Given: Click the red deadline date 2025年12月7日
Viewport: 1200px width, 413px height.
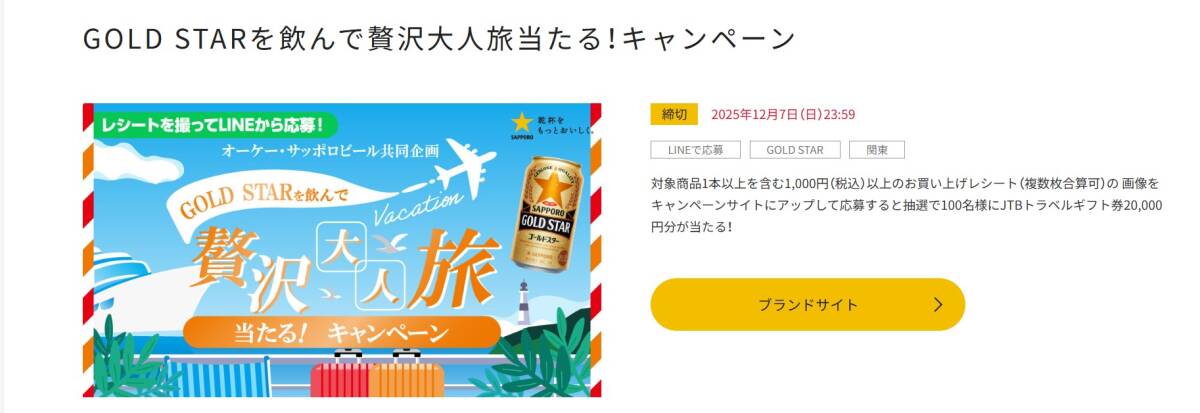Looking at the screenshot, I should pyautogui.click(x=783, y=114).
